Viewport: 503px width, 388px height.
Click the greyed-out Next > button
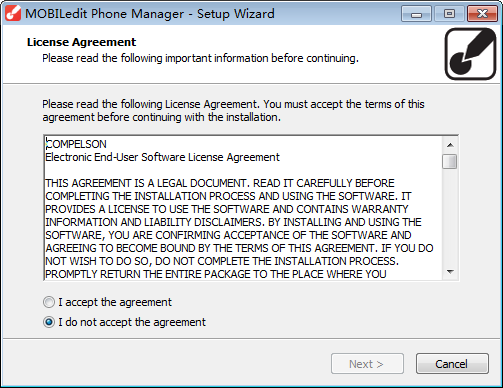[x=367, y=364]
